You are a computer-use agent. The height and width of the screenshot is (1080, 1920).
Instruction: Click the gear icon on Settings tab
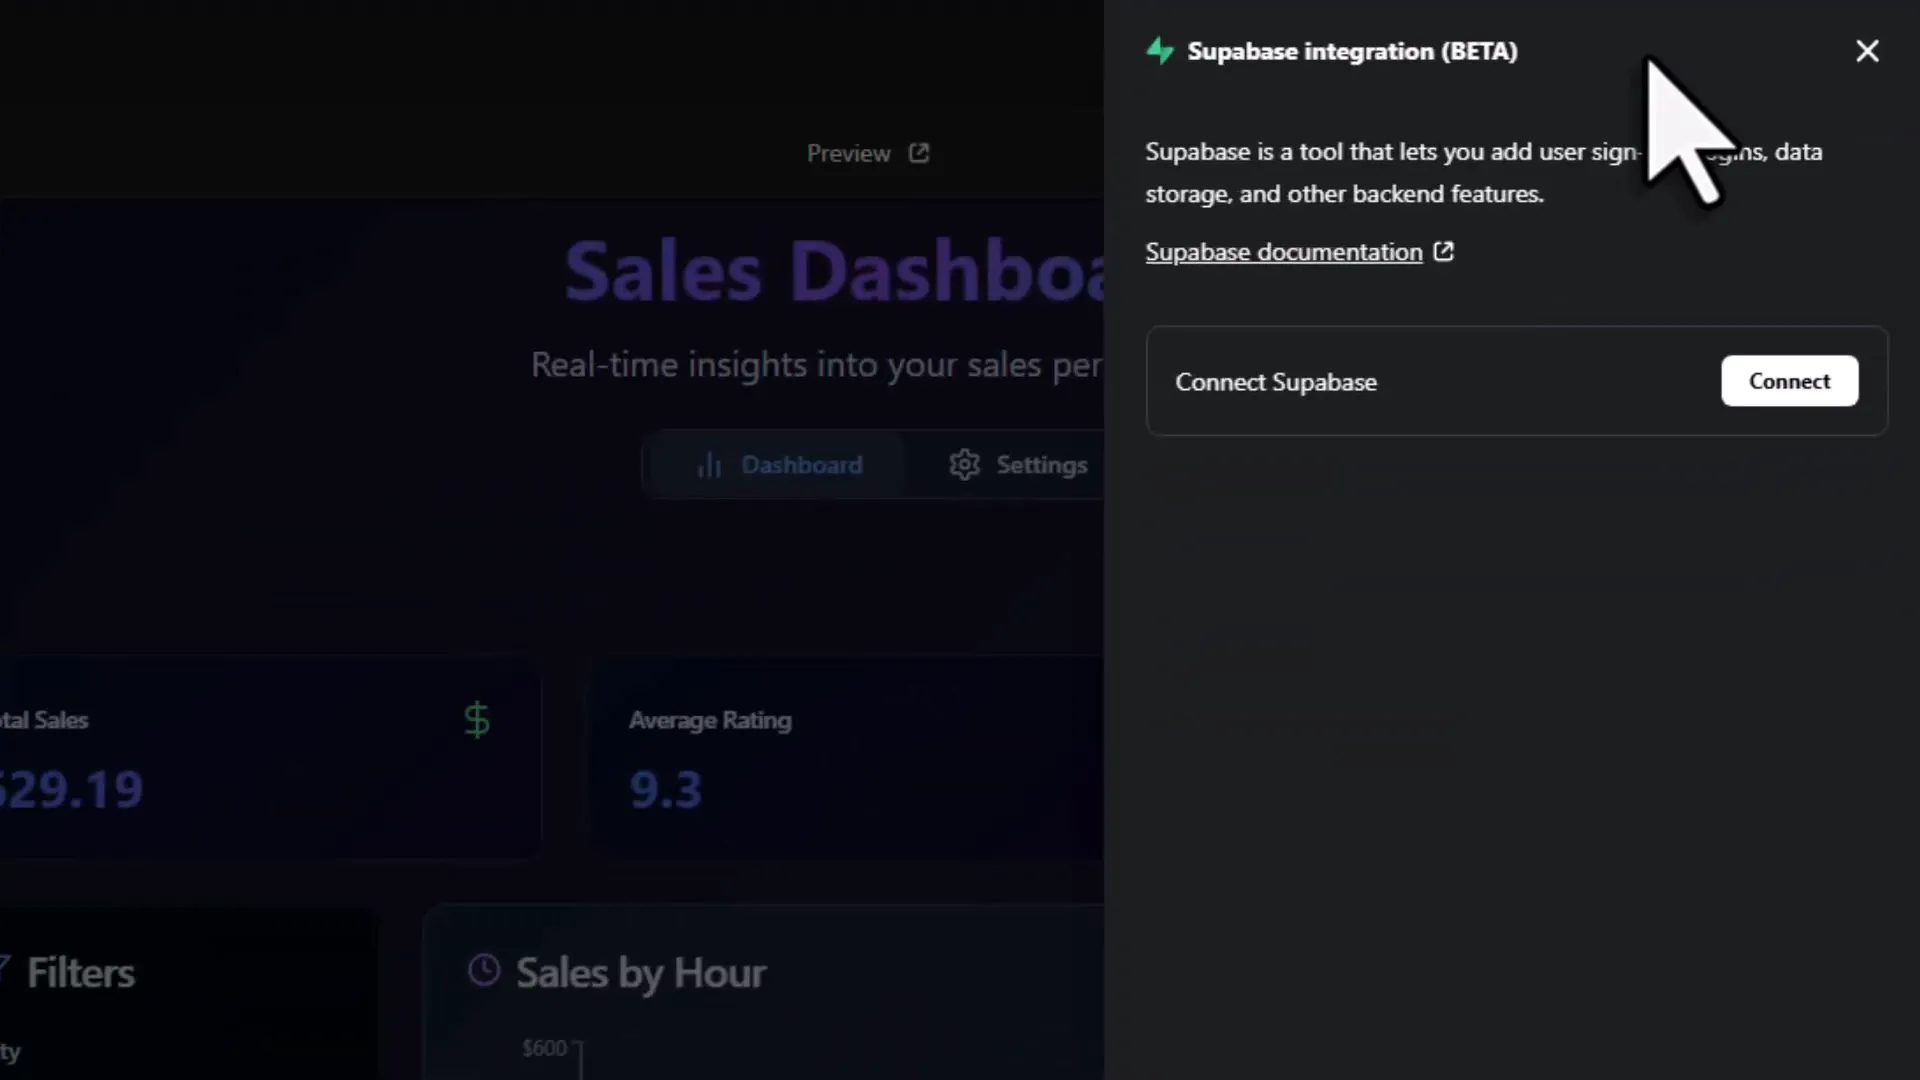963,464
